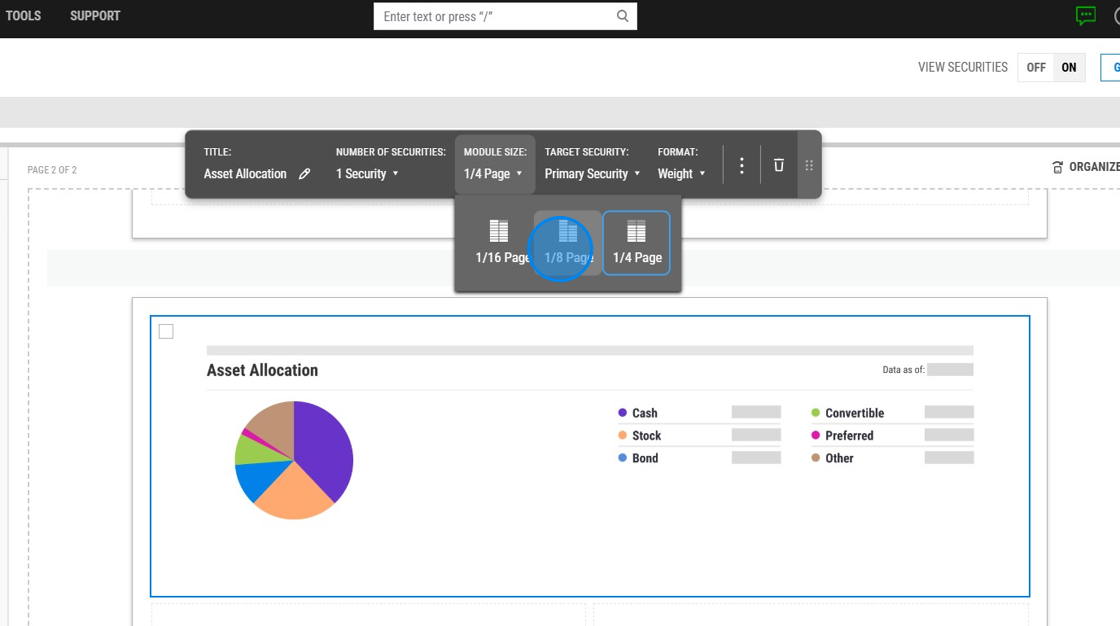Click the Asset Allocation pie chart
Viewport: 1120px width, 626px height.
[x=294, y=459]
